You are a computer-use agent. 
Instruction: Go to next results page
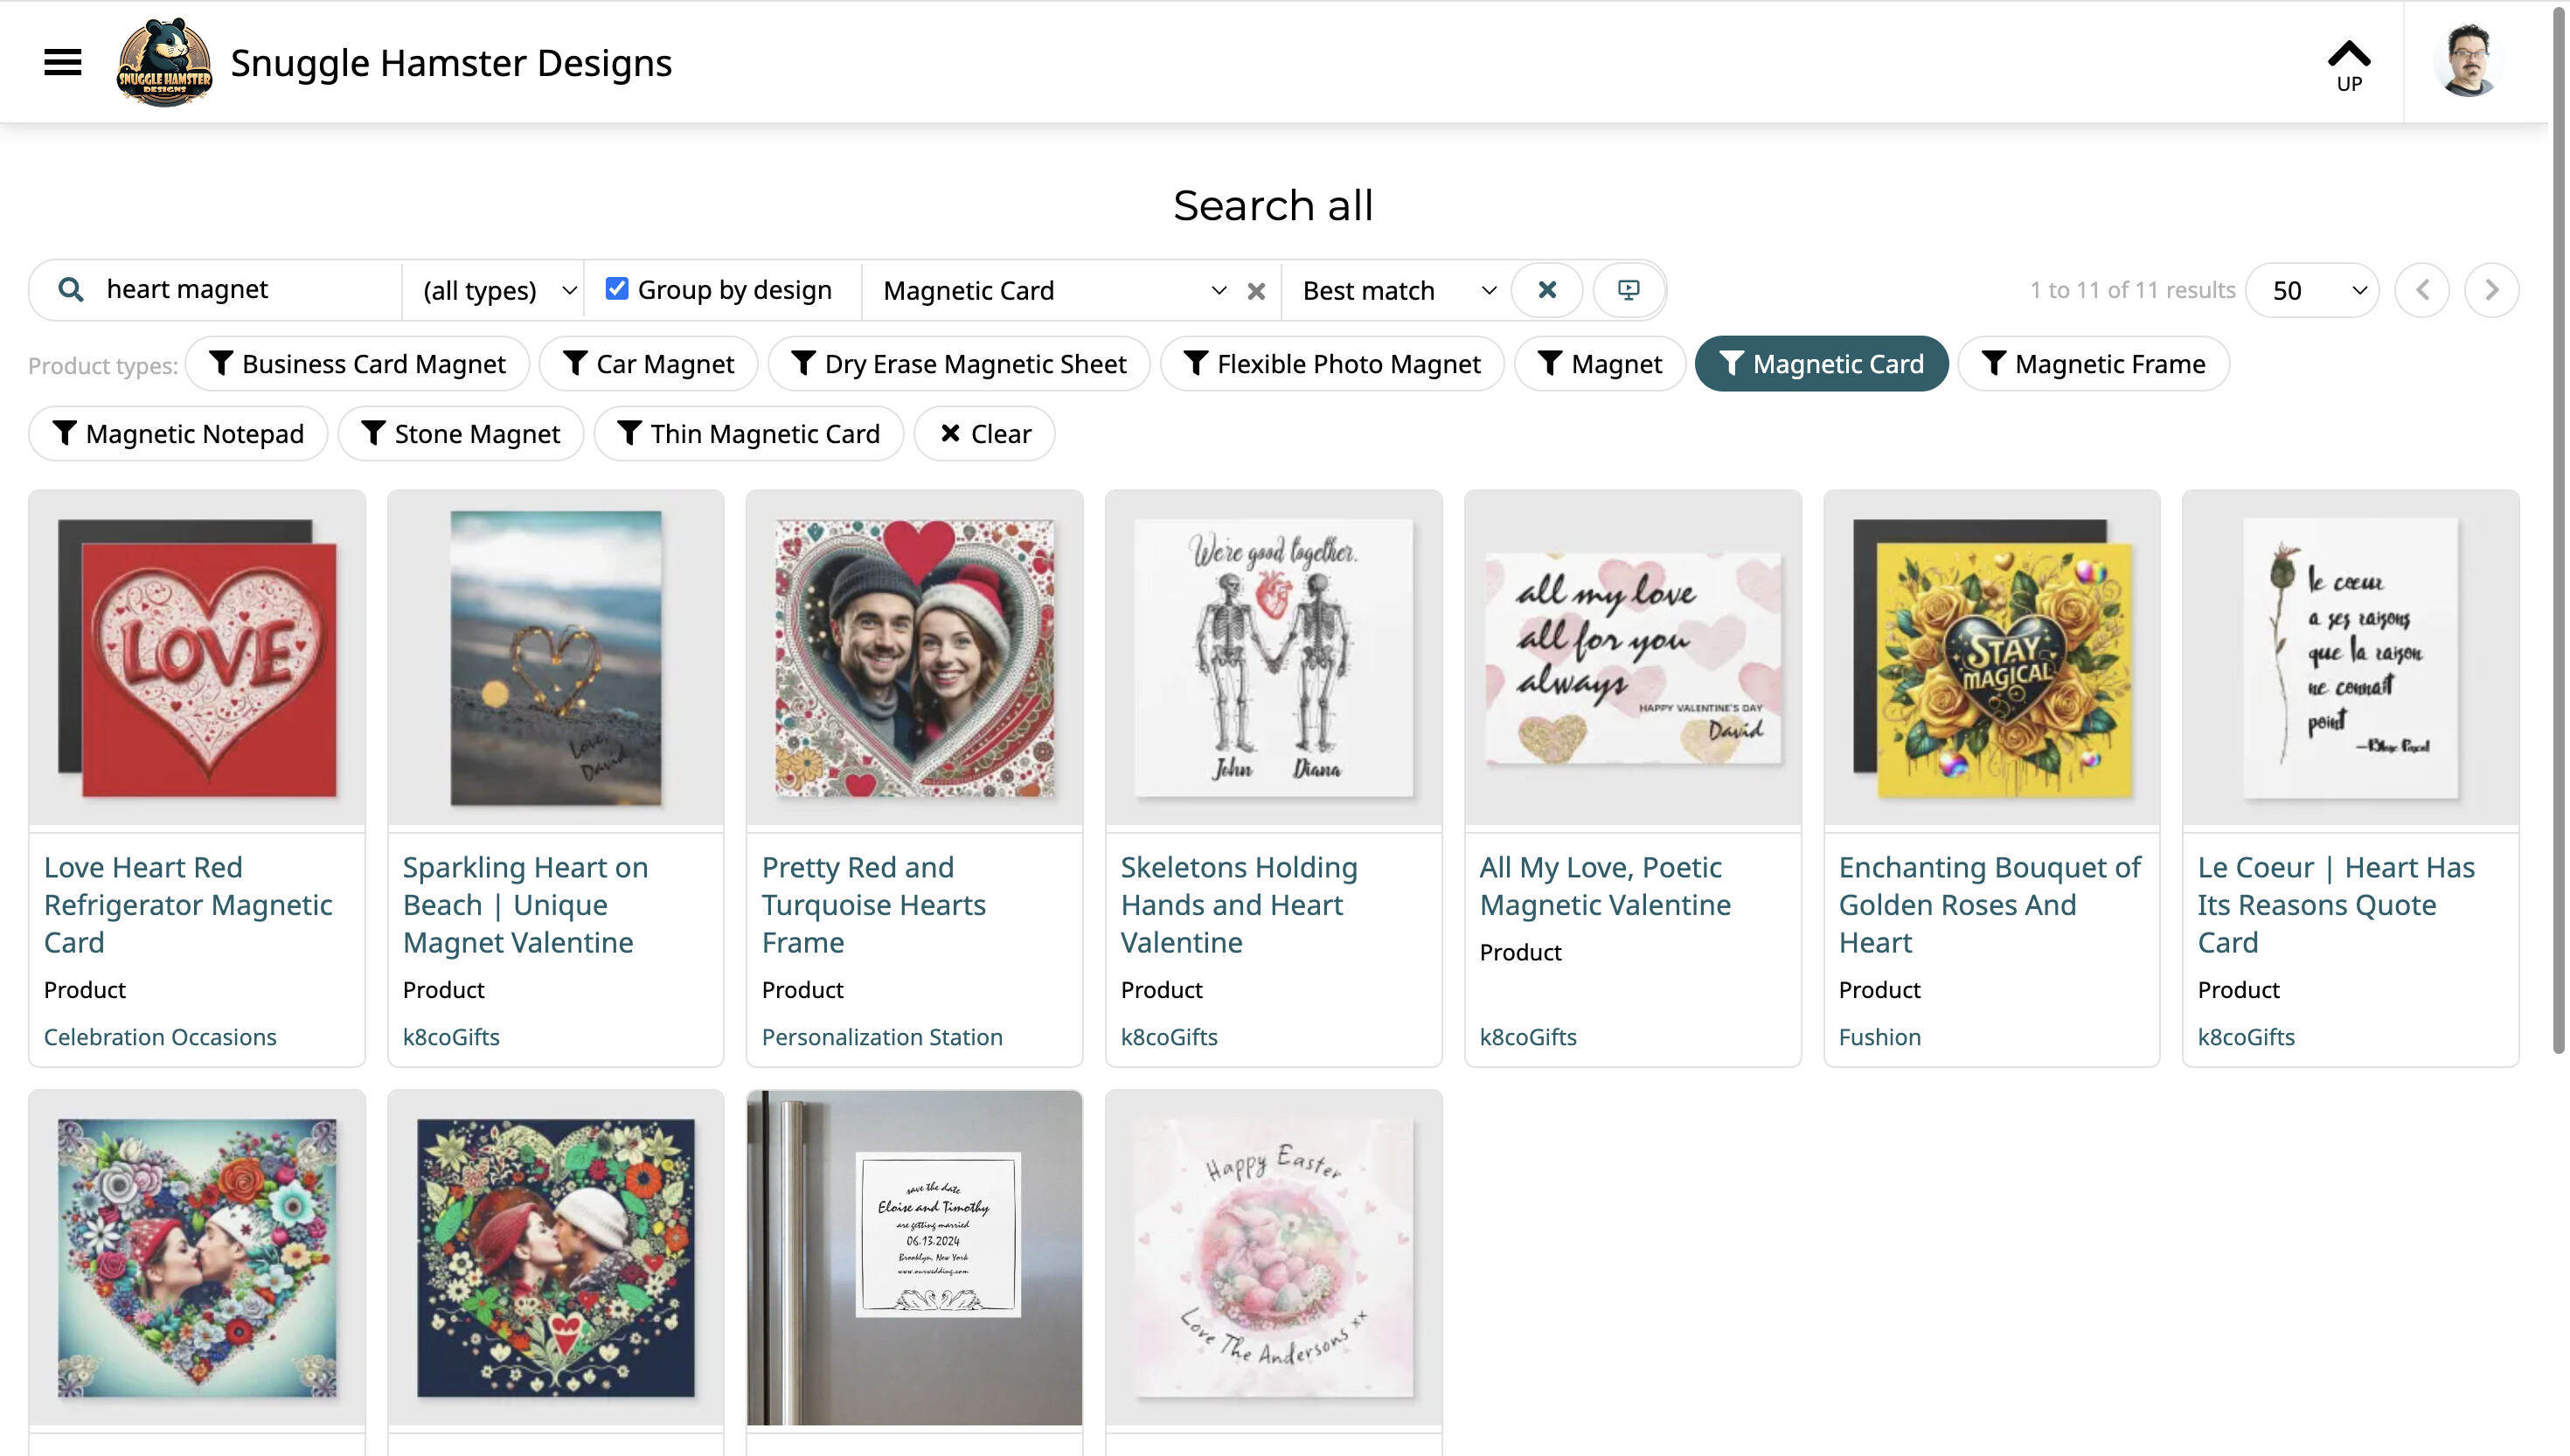click(x=2491, y=290)
